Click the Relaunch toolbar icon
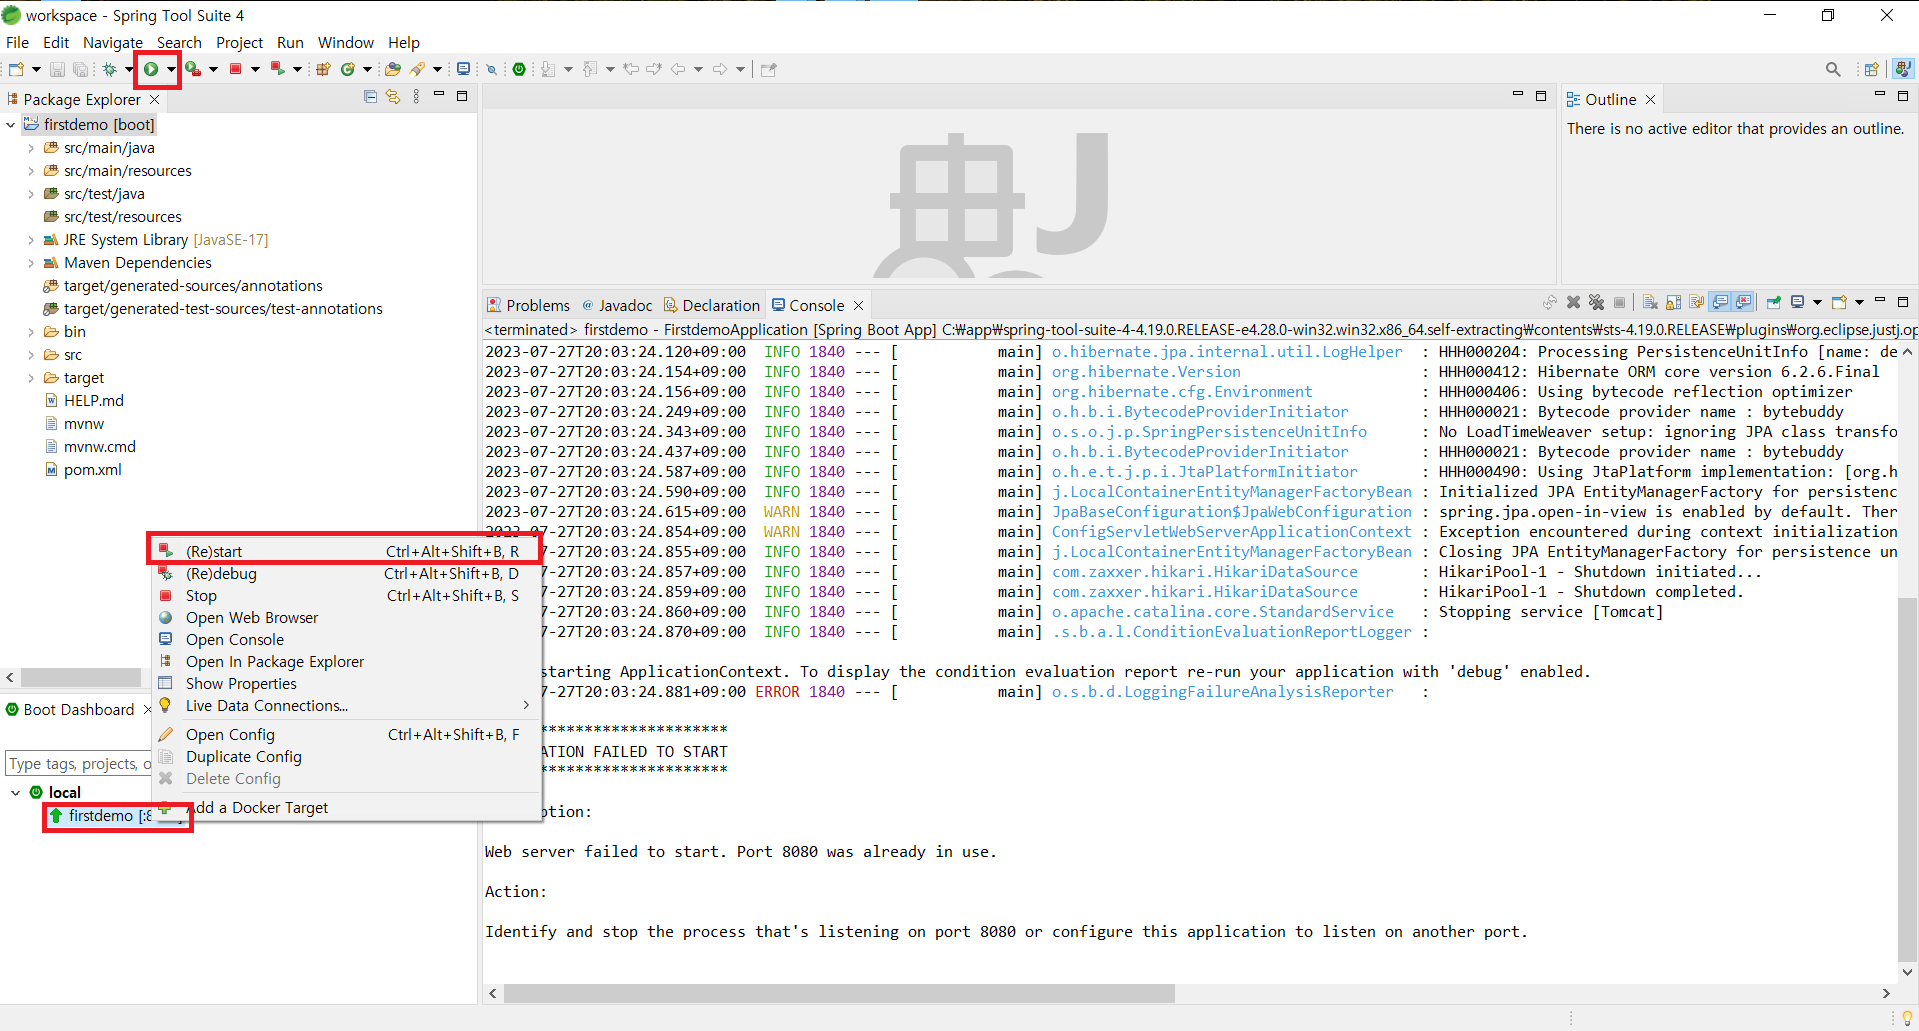Viewport: 1919px width, 1031px height. (278, 69)
